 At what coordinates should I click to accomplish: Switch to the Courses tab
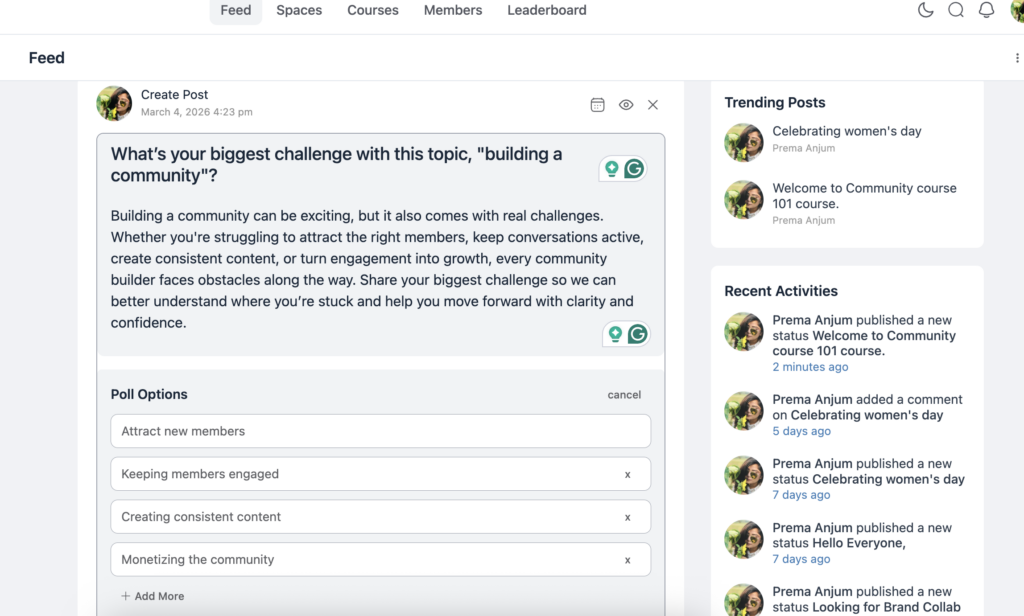[372, 10]
